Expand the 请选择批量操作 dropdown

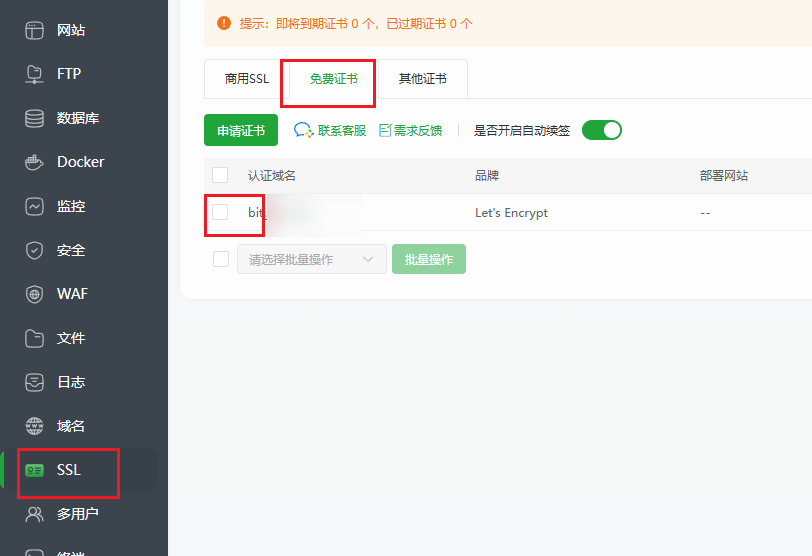point(312,259)
